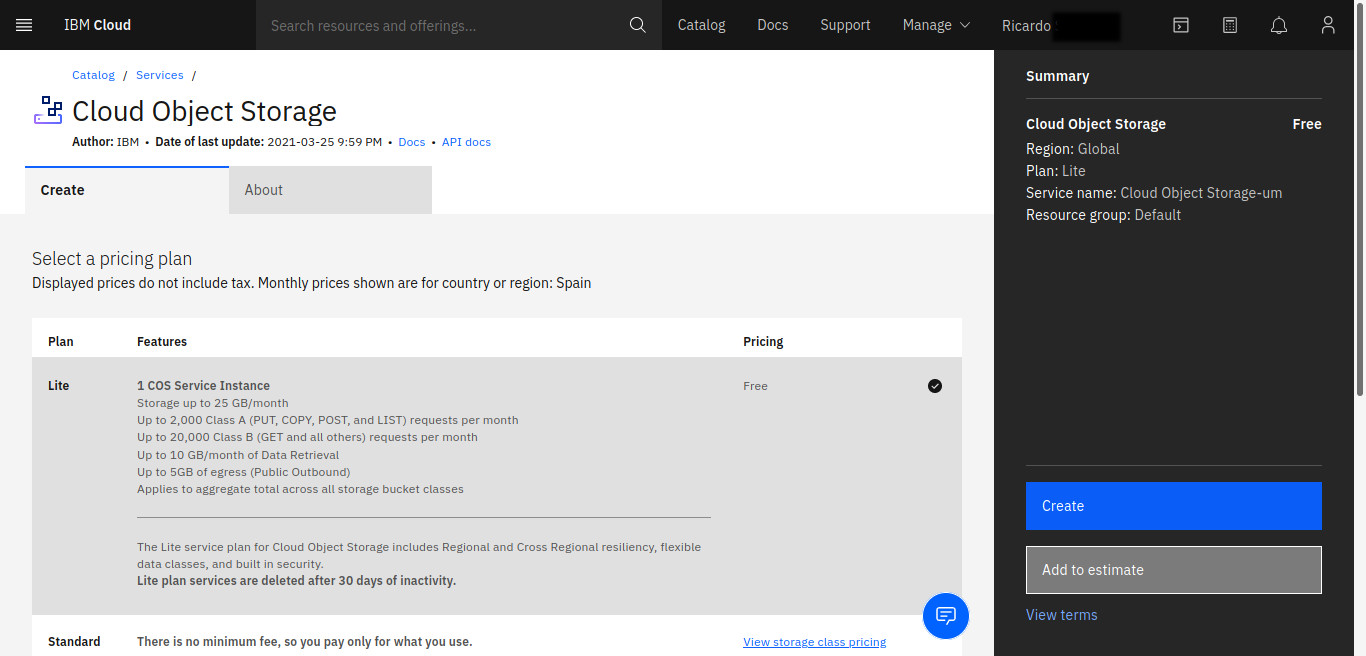Open the Docs link under the title
The image size is (1366, 656).
[412, 142]
